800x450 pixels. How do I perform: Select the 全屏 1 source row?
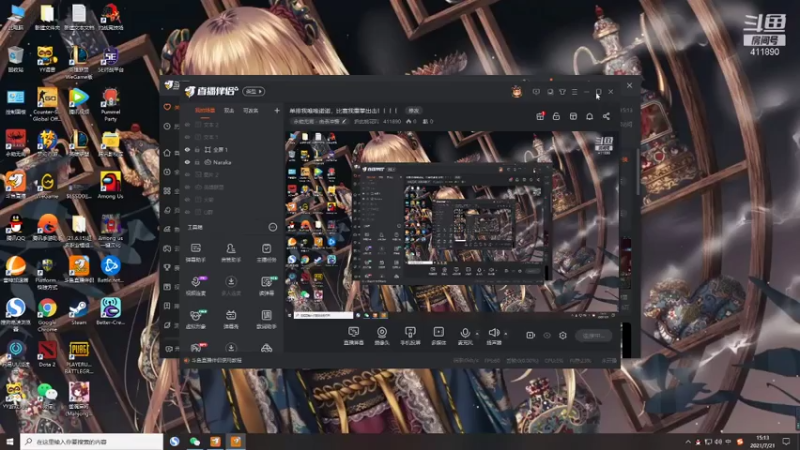(x=232, y=149)
